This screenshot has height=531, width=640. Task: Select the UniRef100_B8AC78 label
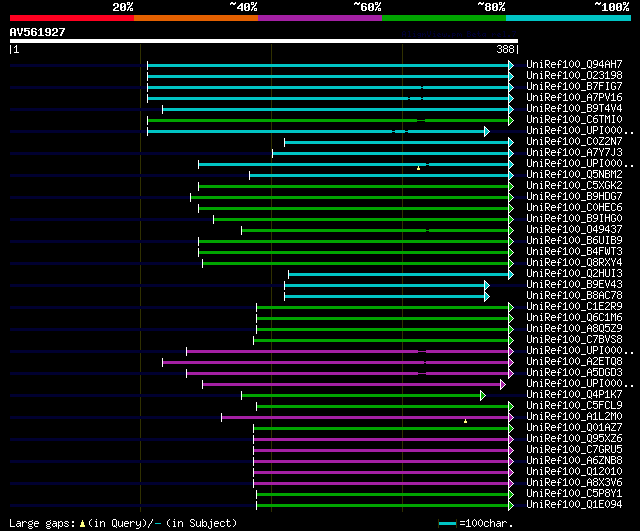pyautogui.click(x=574, y=296)
